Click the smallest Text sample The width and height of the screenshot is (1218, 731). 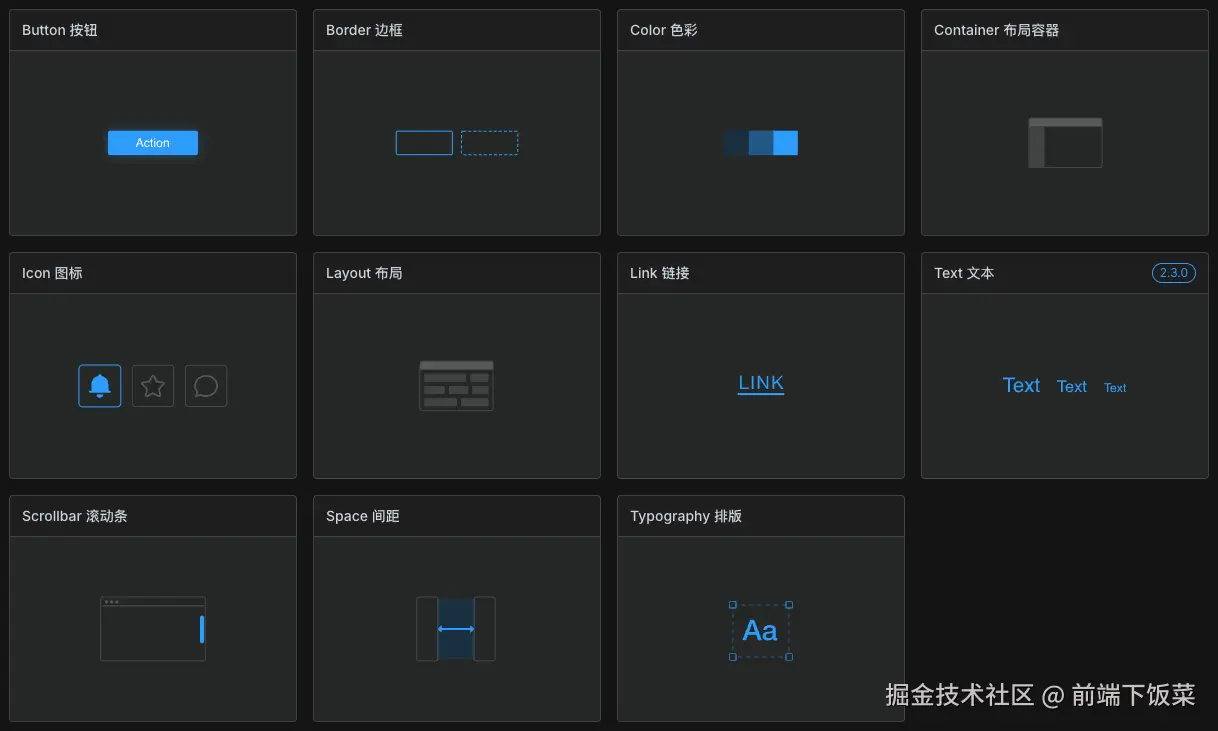(1115, 388)
